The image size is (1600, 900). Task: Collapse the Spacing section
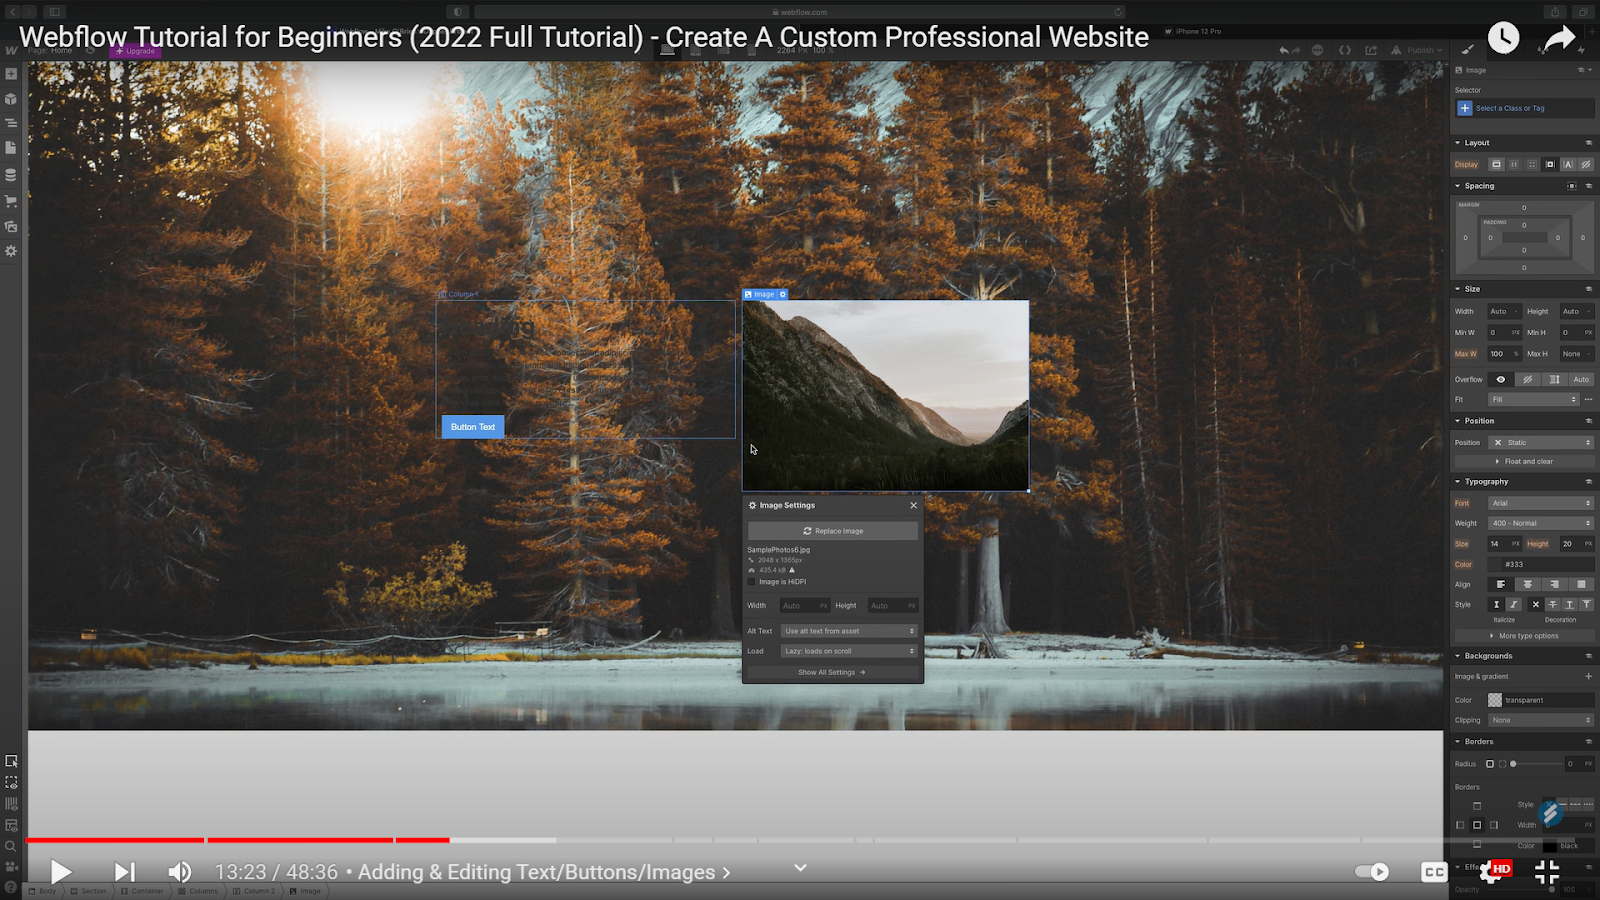[1479, 186]
